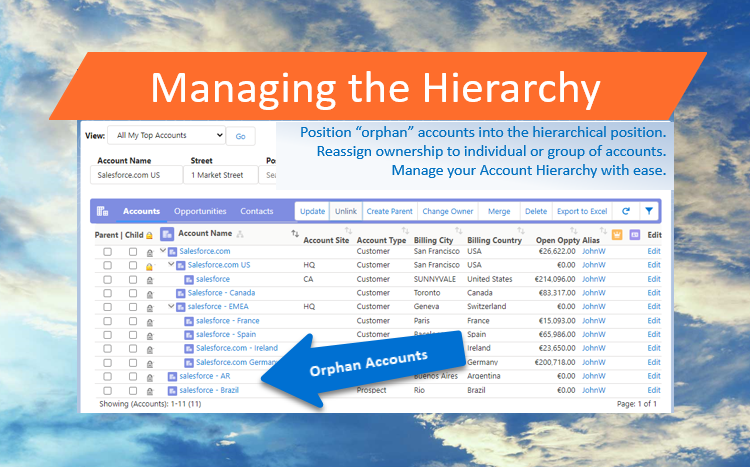Screen dimensions: 750x467
Task: Check the Parent checkbox for Salesforce.com row
Action: coord(107,252)
